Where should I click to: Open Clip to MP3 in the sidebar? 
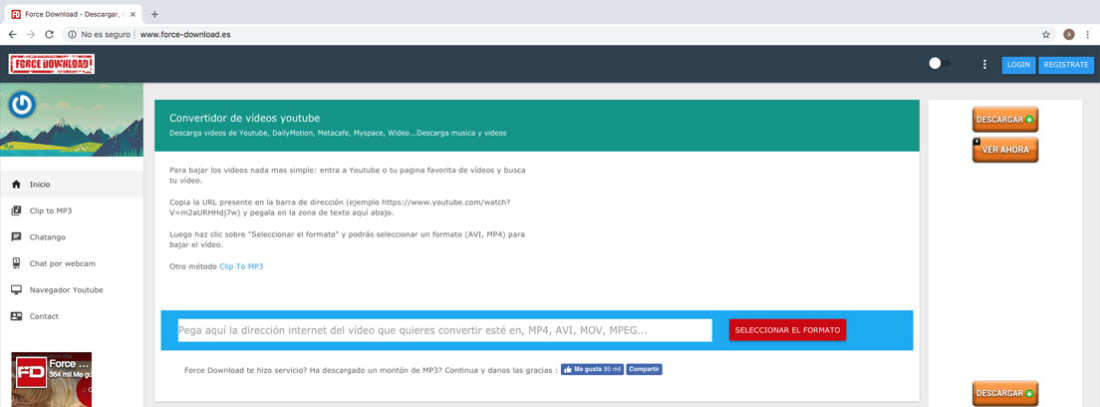coord(72,211)
